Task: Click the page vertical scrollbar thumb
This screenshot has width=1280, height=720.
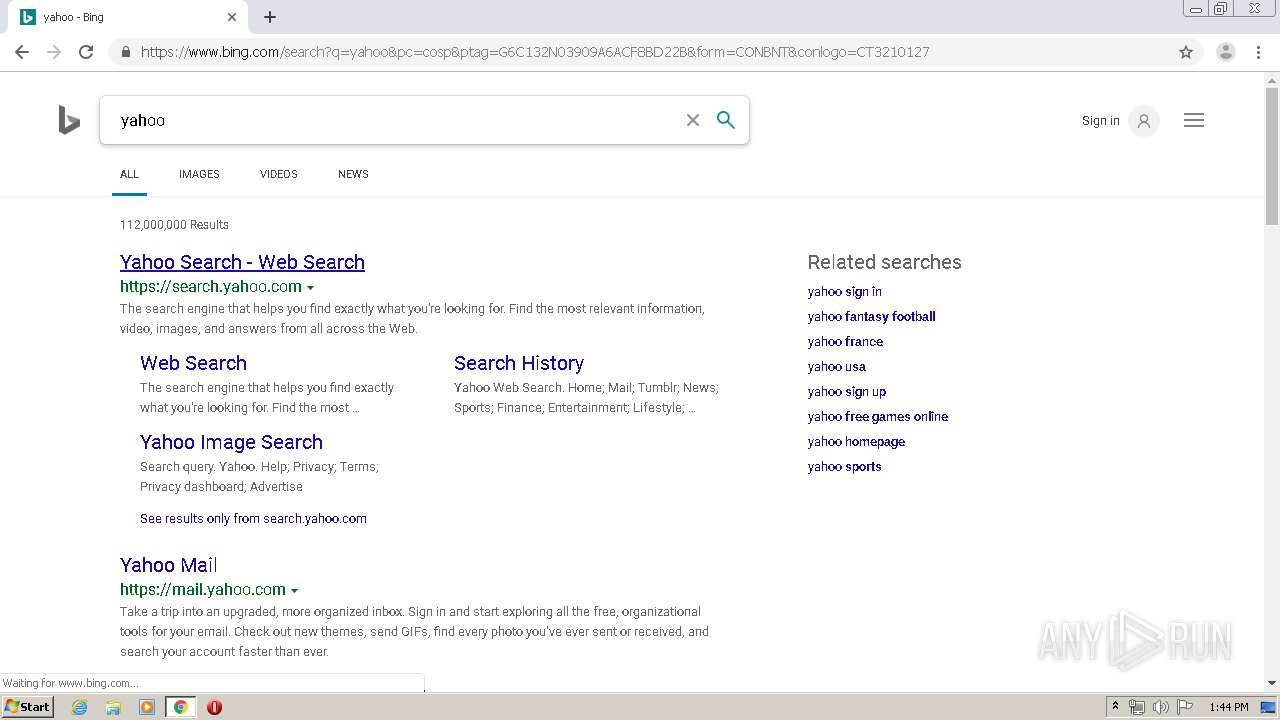Action: pos(1272,155)
